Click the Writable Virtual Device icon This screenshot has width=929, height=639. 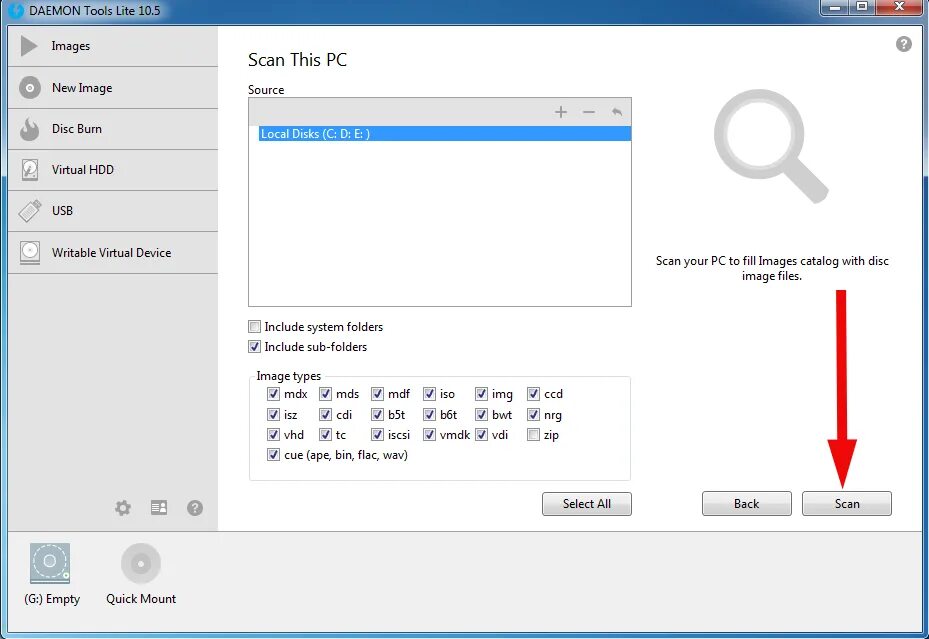coord(30,252)
